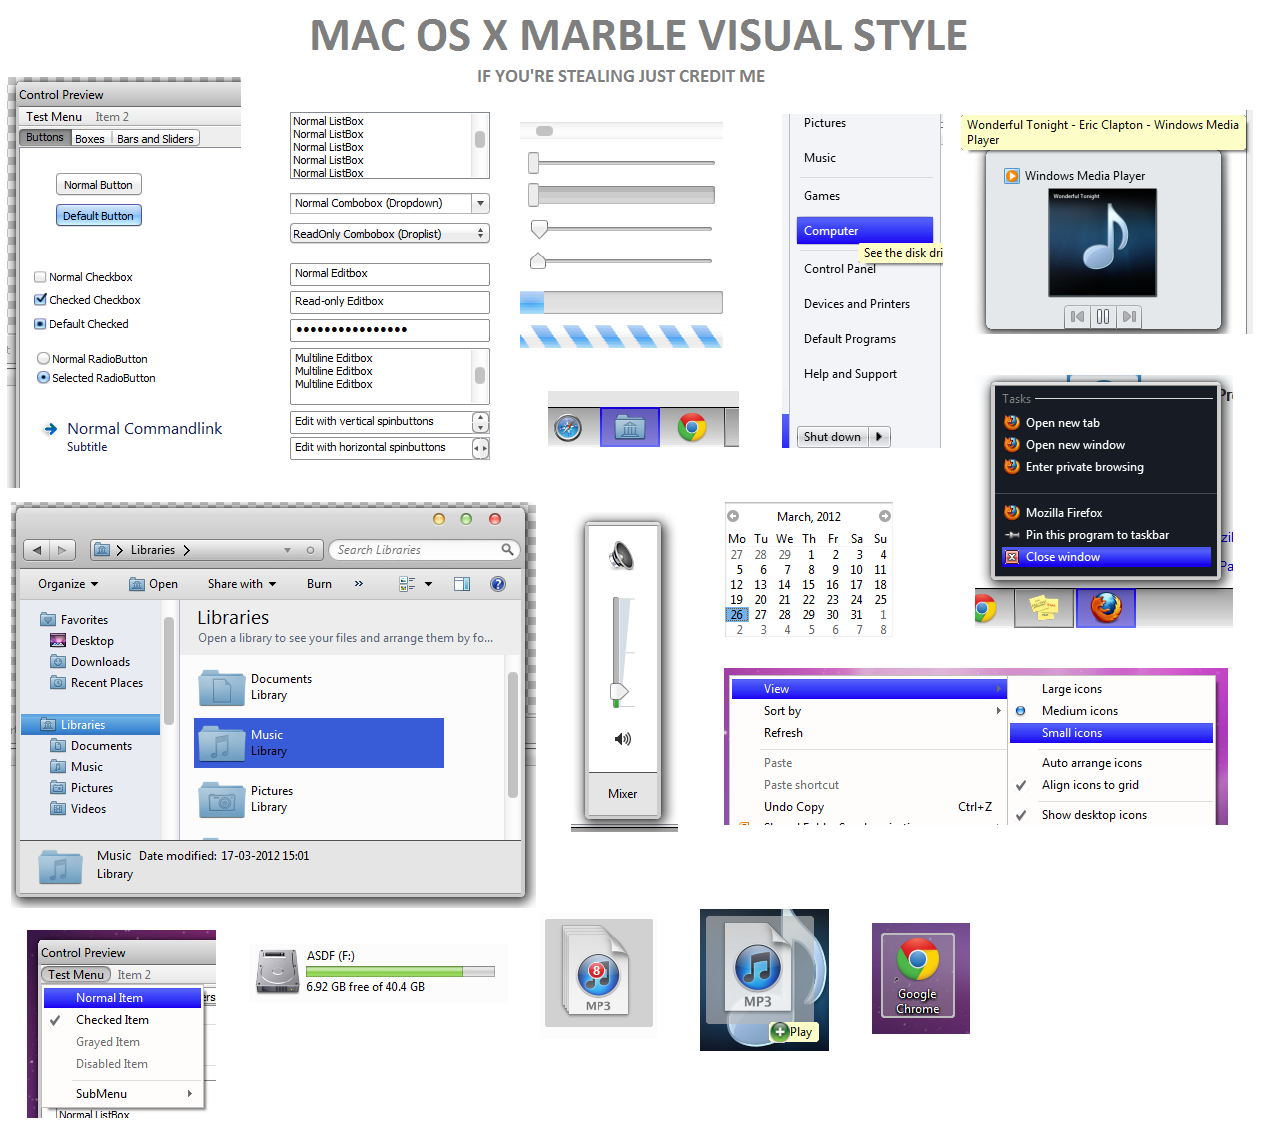Check the Normal Checkbox
1262x1129 pixels.
pyautogui.click(x=40, y=276)
